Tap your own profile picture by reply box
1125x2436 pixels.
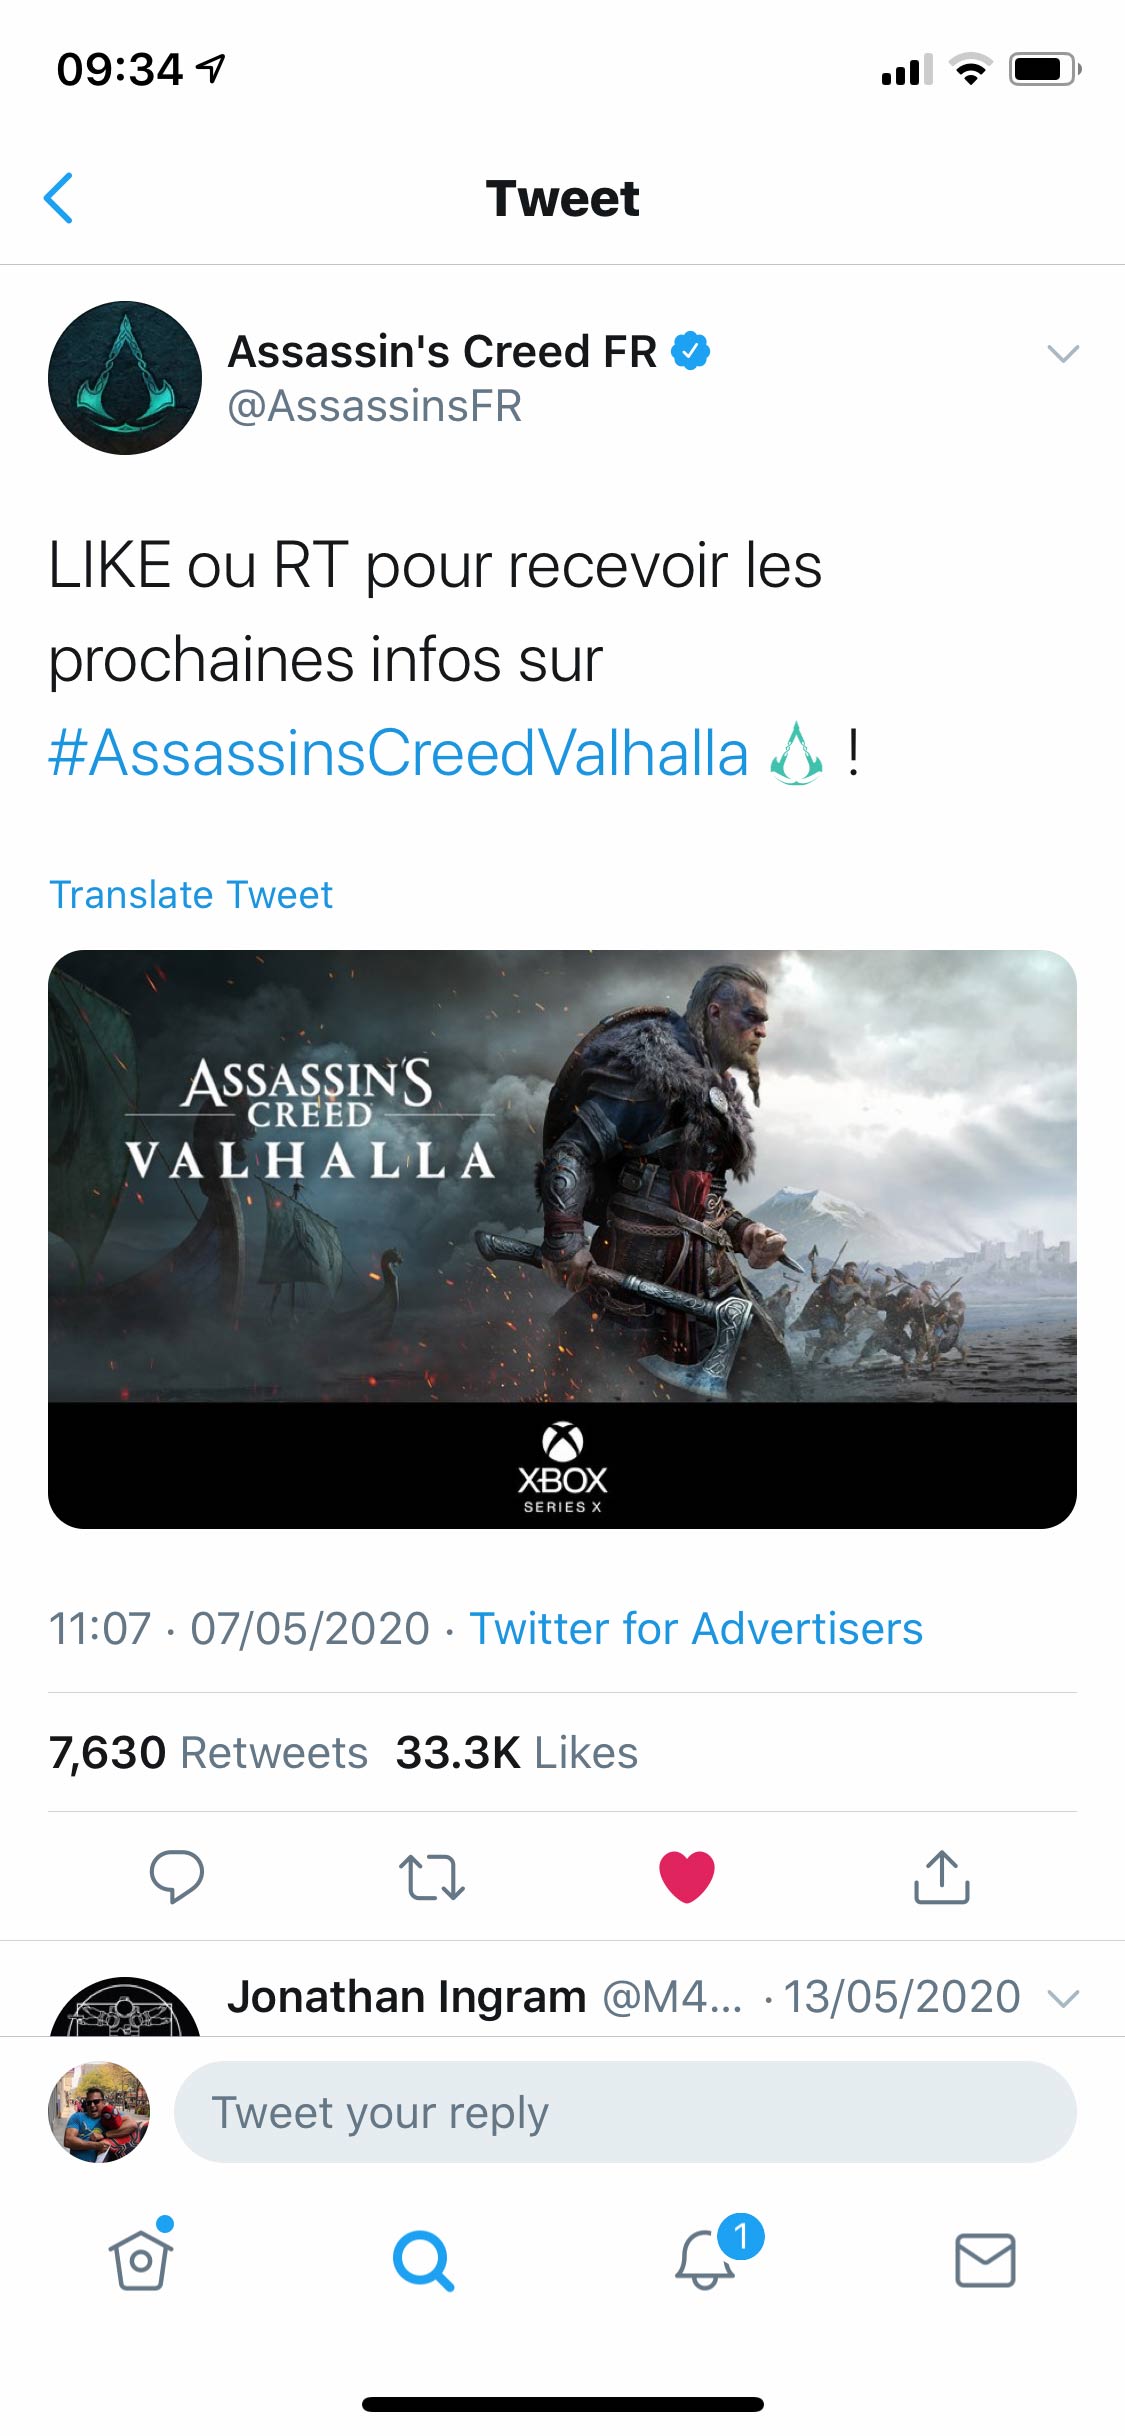[x=99, y=2112]
